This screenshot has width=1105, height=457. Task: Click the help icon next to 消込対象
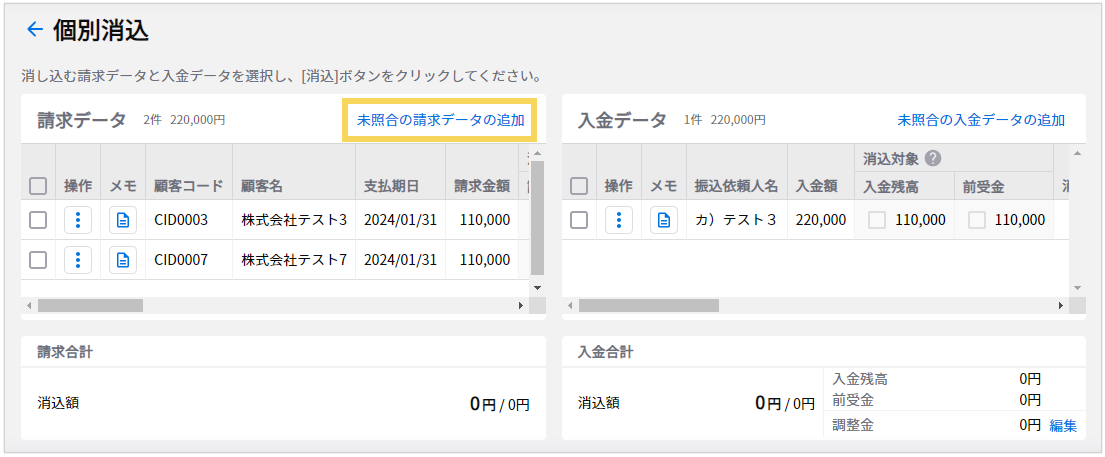[x=934, y=158]
